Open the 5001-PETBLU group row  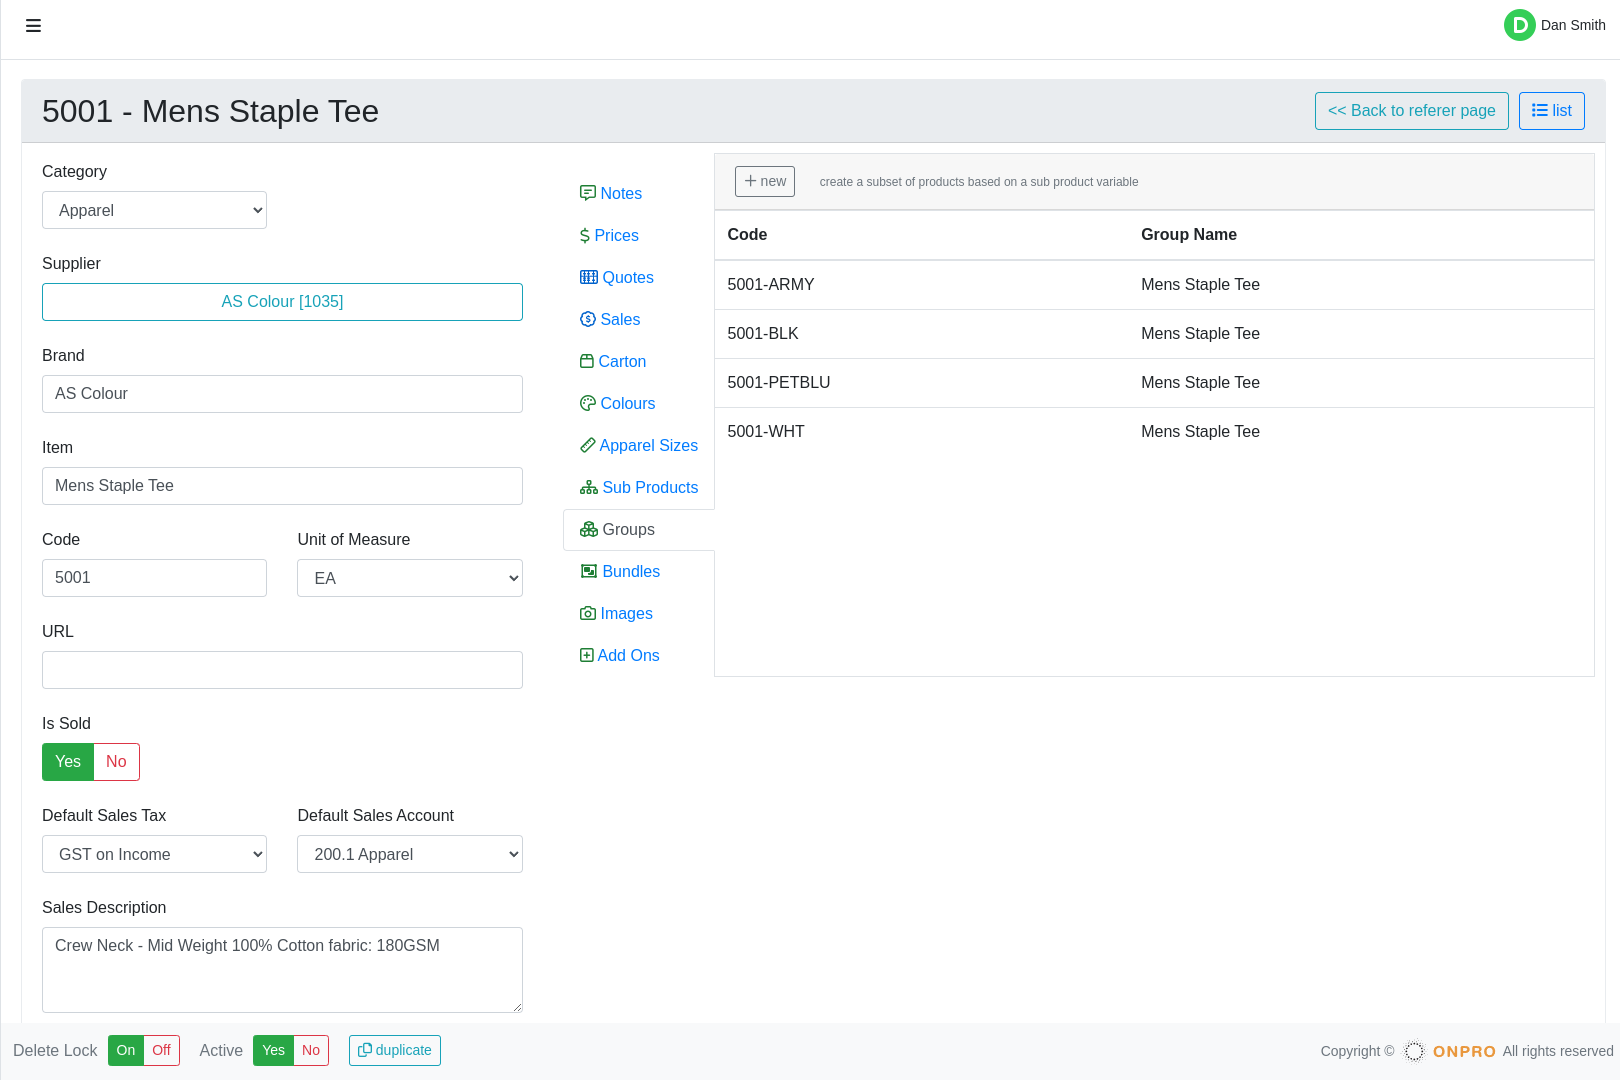click(x=1154, y=383)
